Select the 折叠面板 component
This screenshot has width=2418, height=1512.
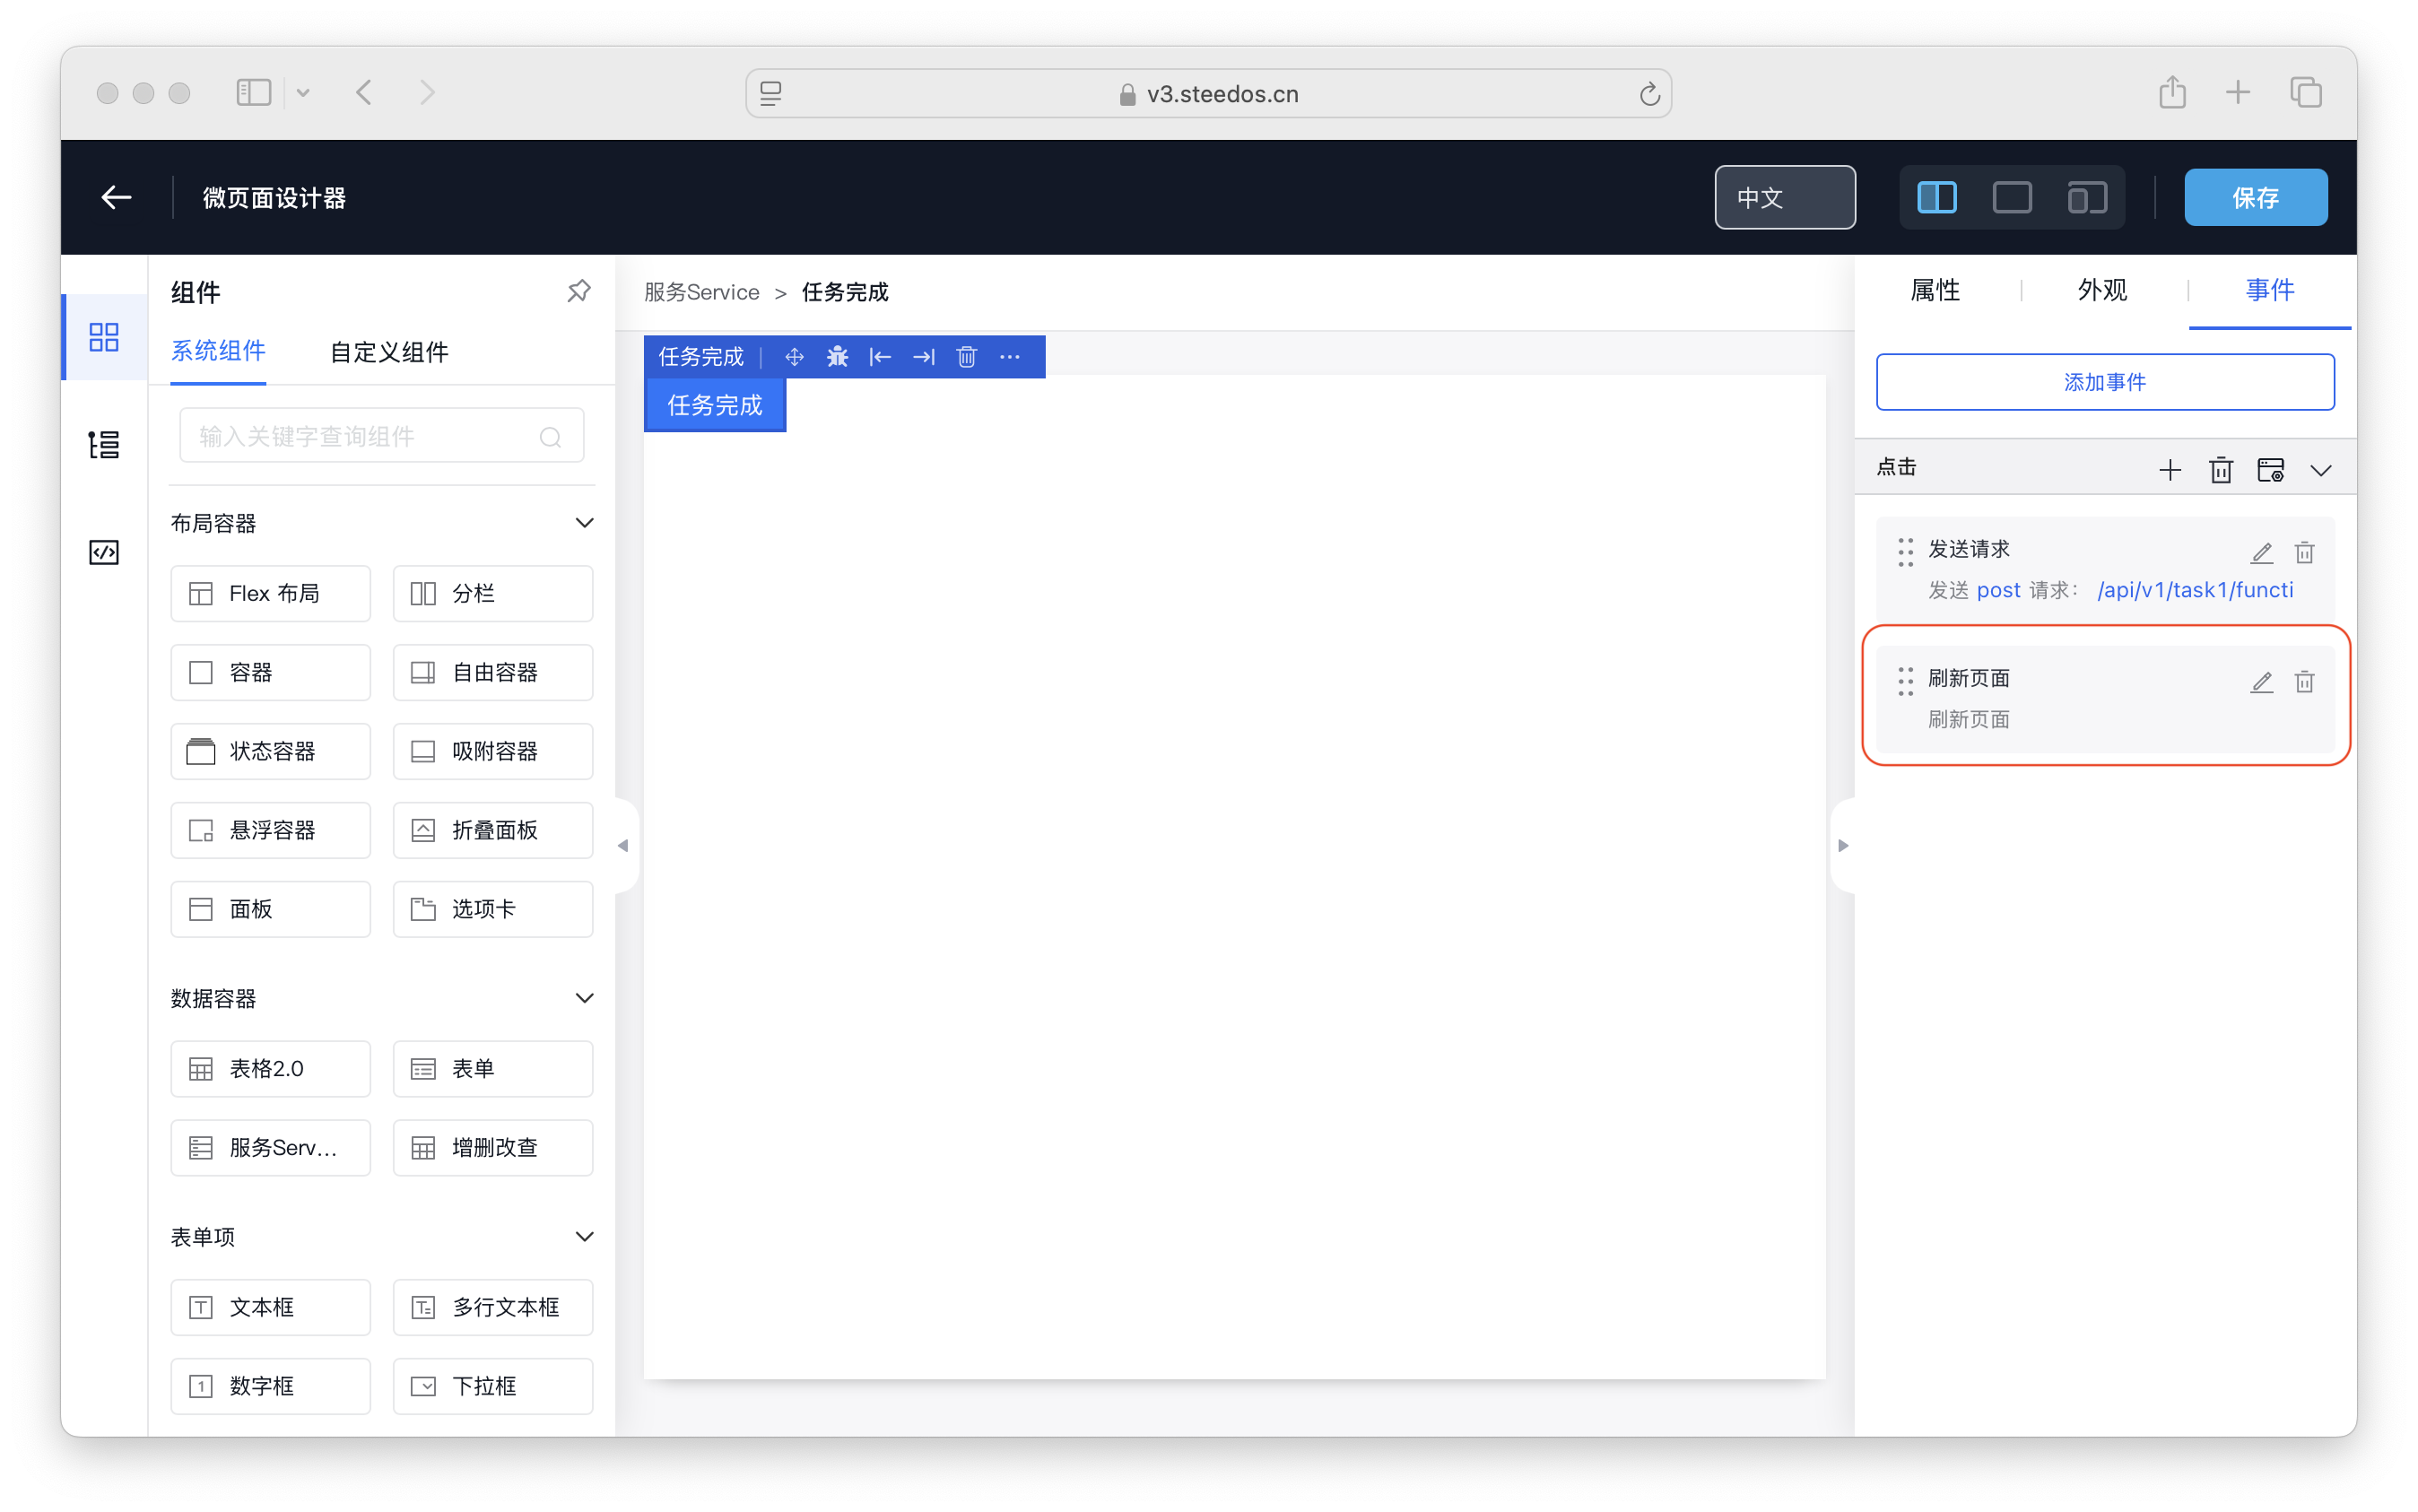493,831
